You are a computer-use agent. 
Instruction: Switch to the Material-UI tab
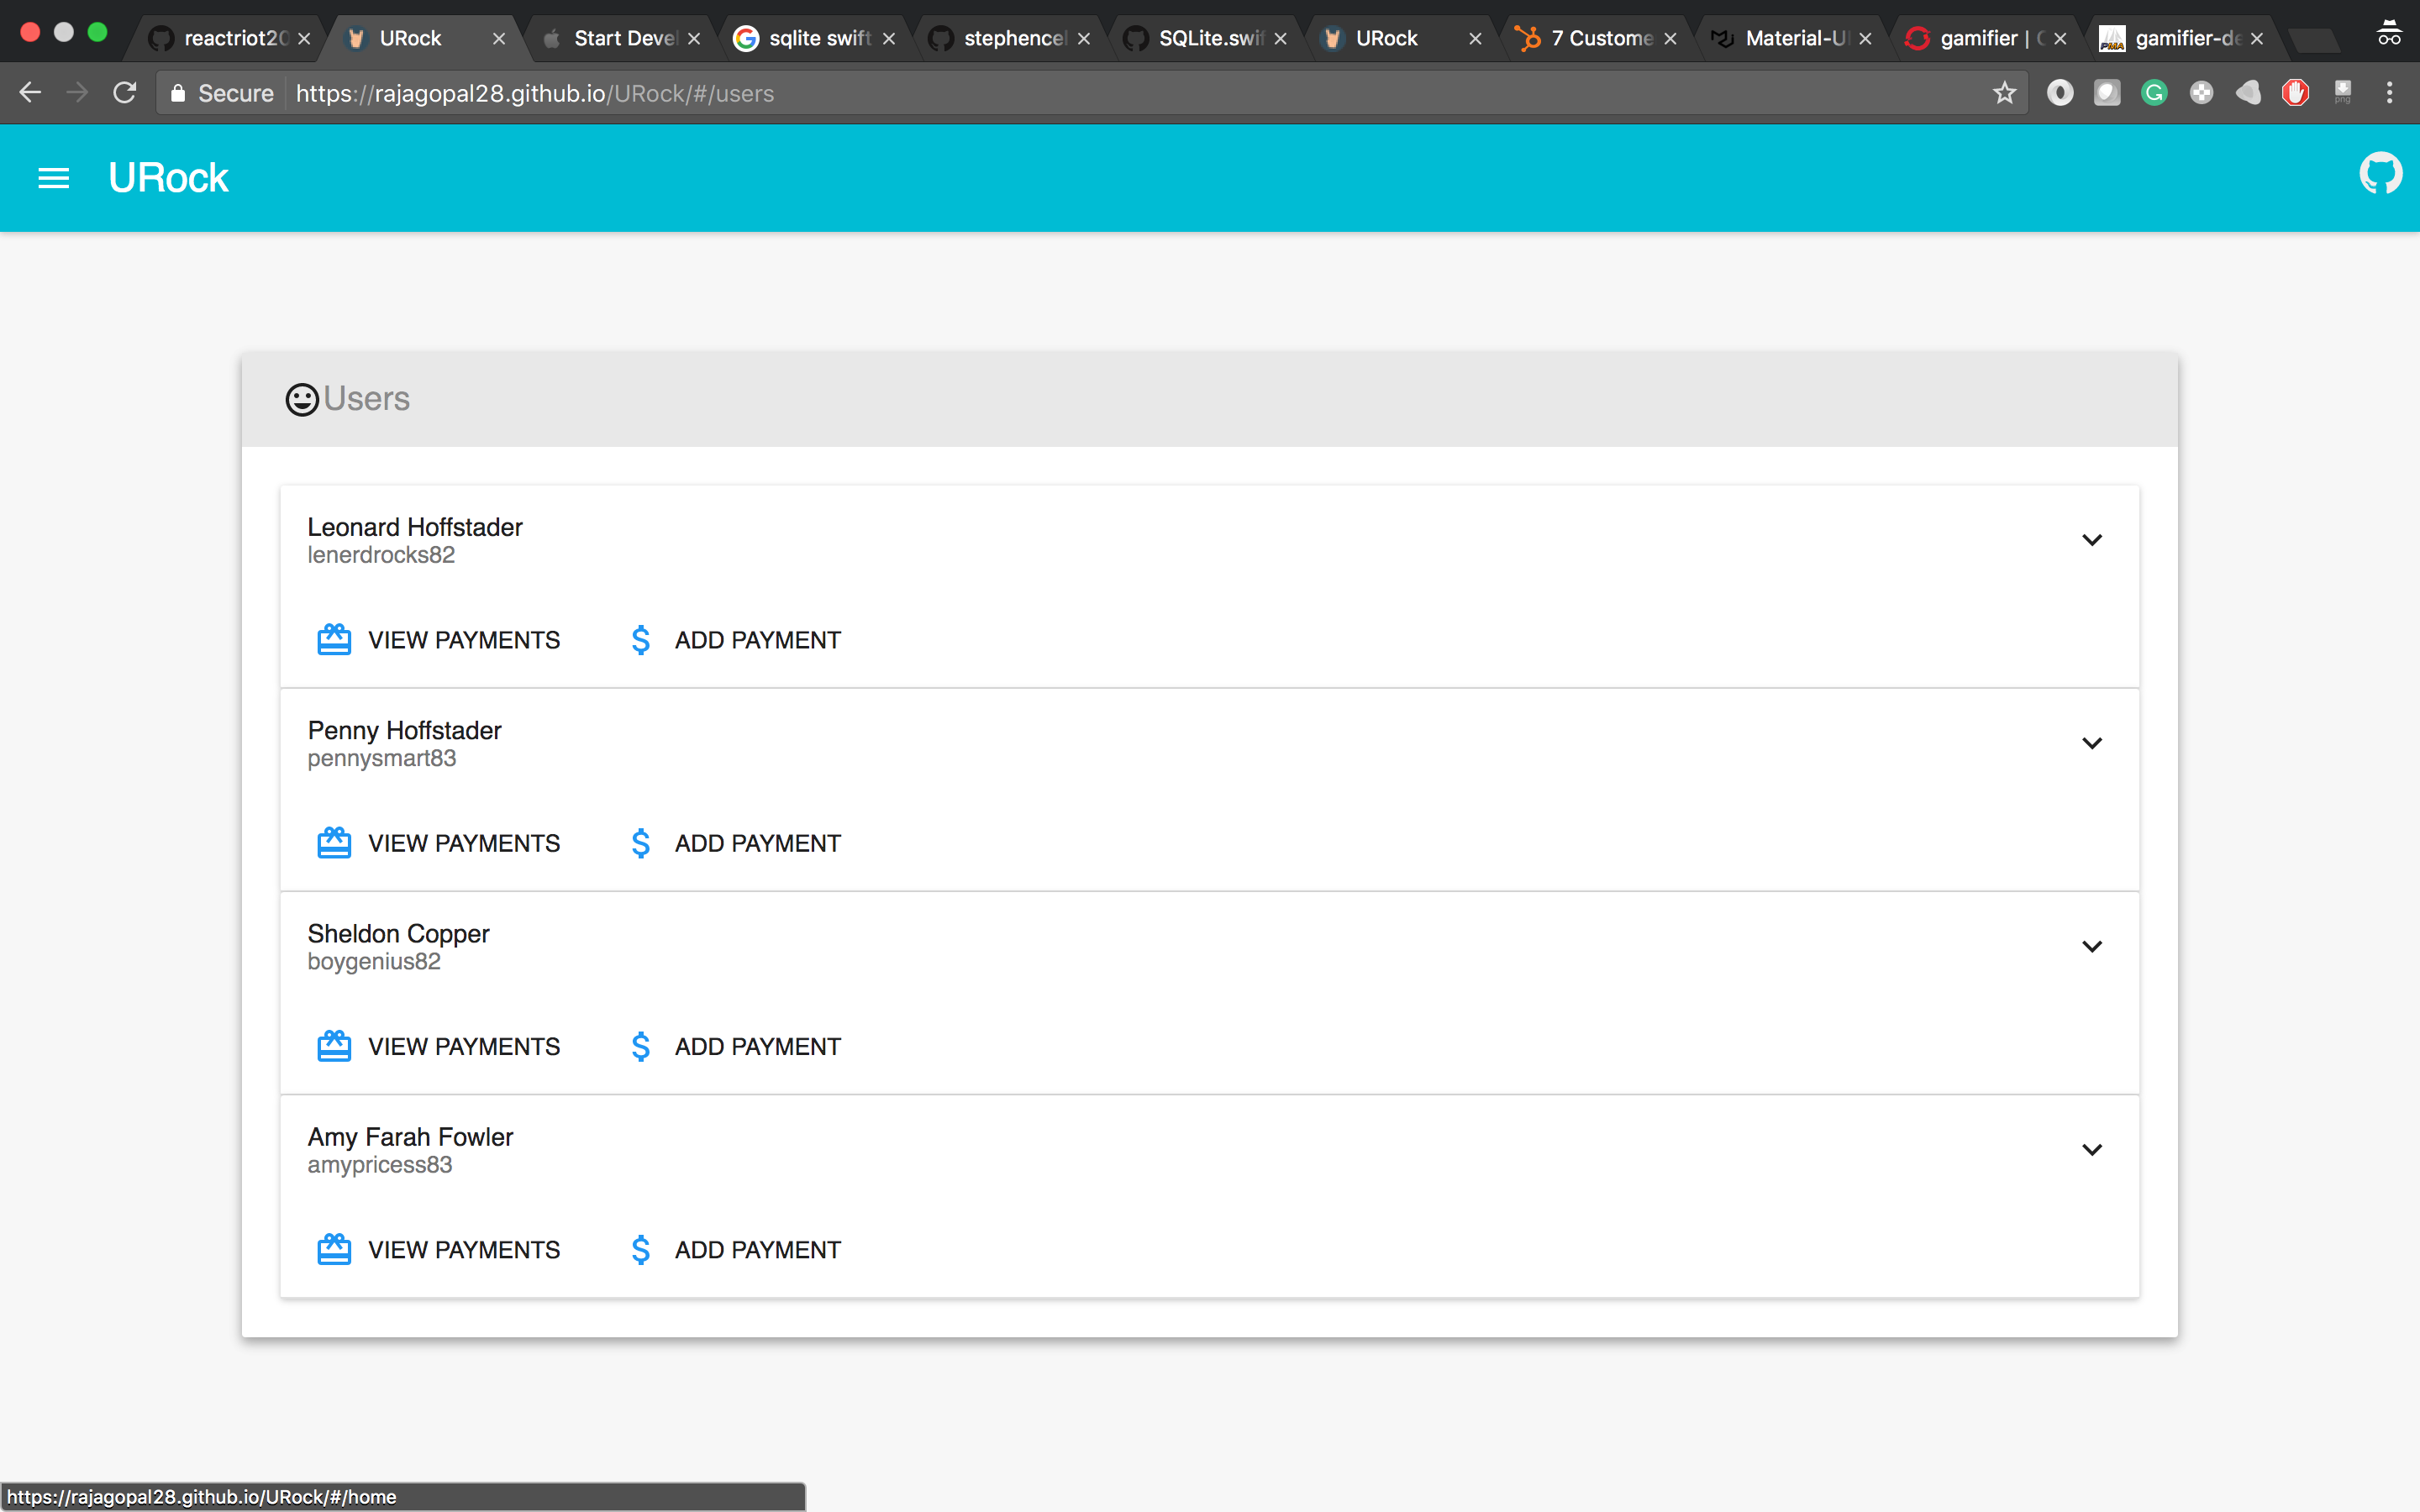[1794, 38]
